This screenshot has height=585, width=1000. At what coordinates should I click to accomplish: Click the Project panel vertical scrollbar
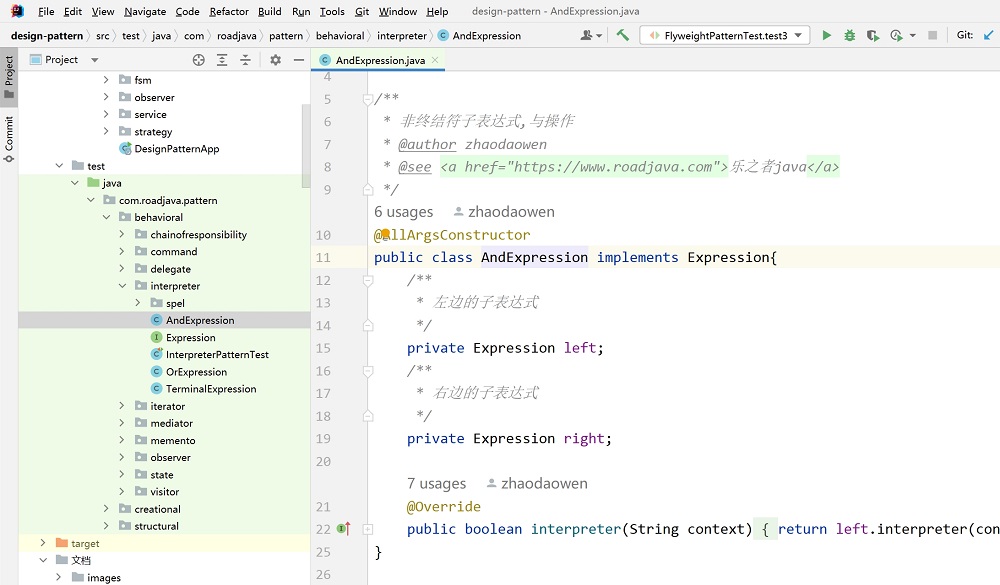coord(306,146)
